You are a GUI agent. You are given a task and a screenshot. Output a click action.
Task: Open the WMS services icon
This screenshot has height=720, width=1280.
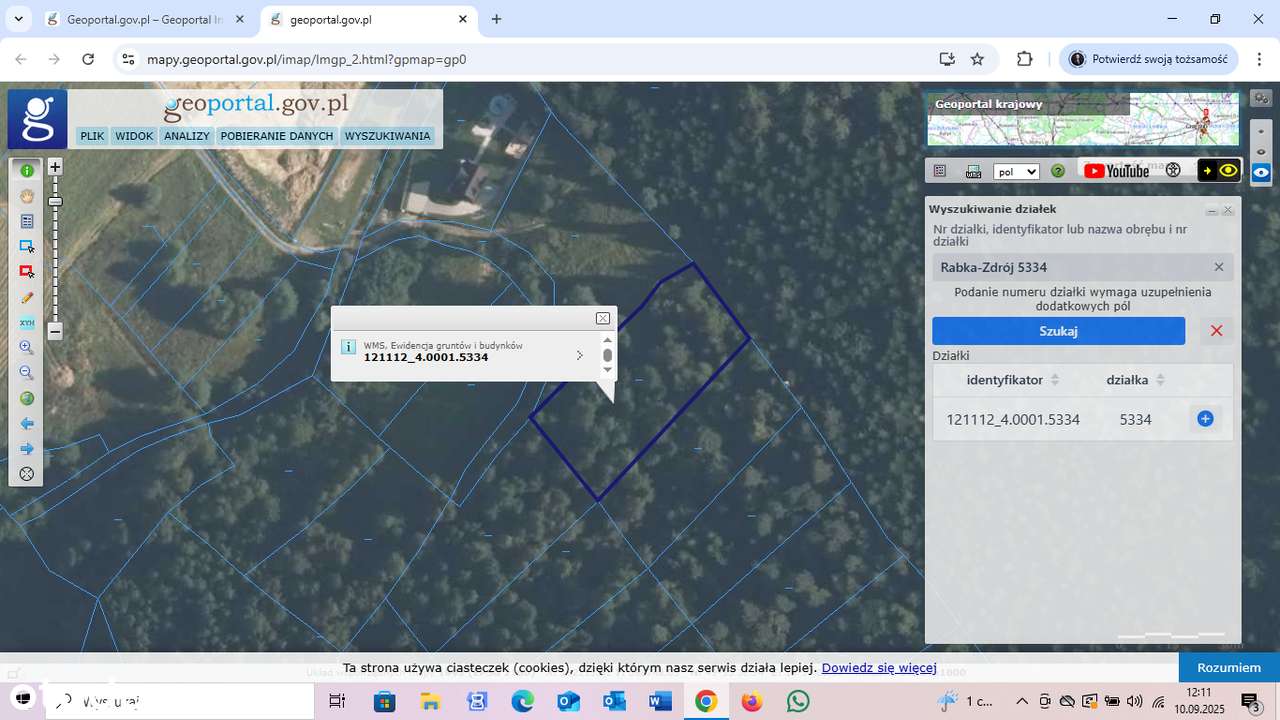[x=973, y=171]
